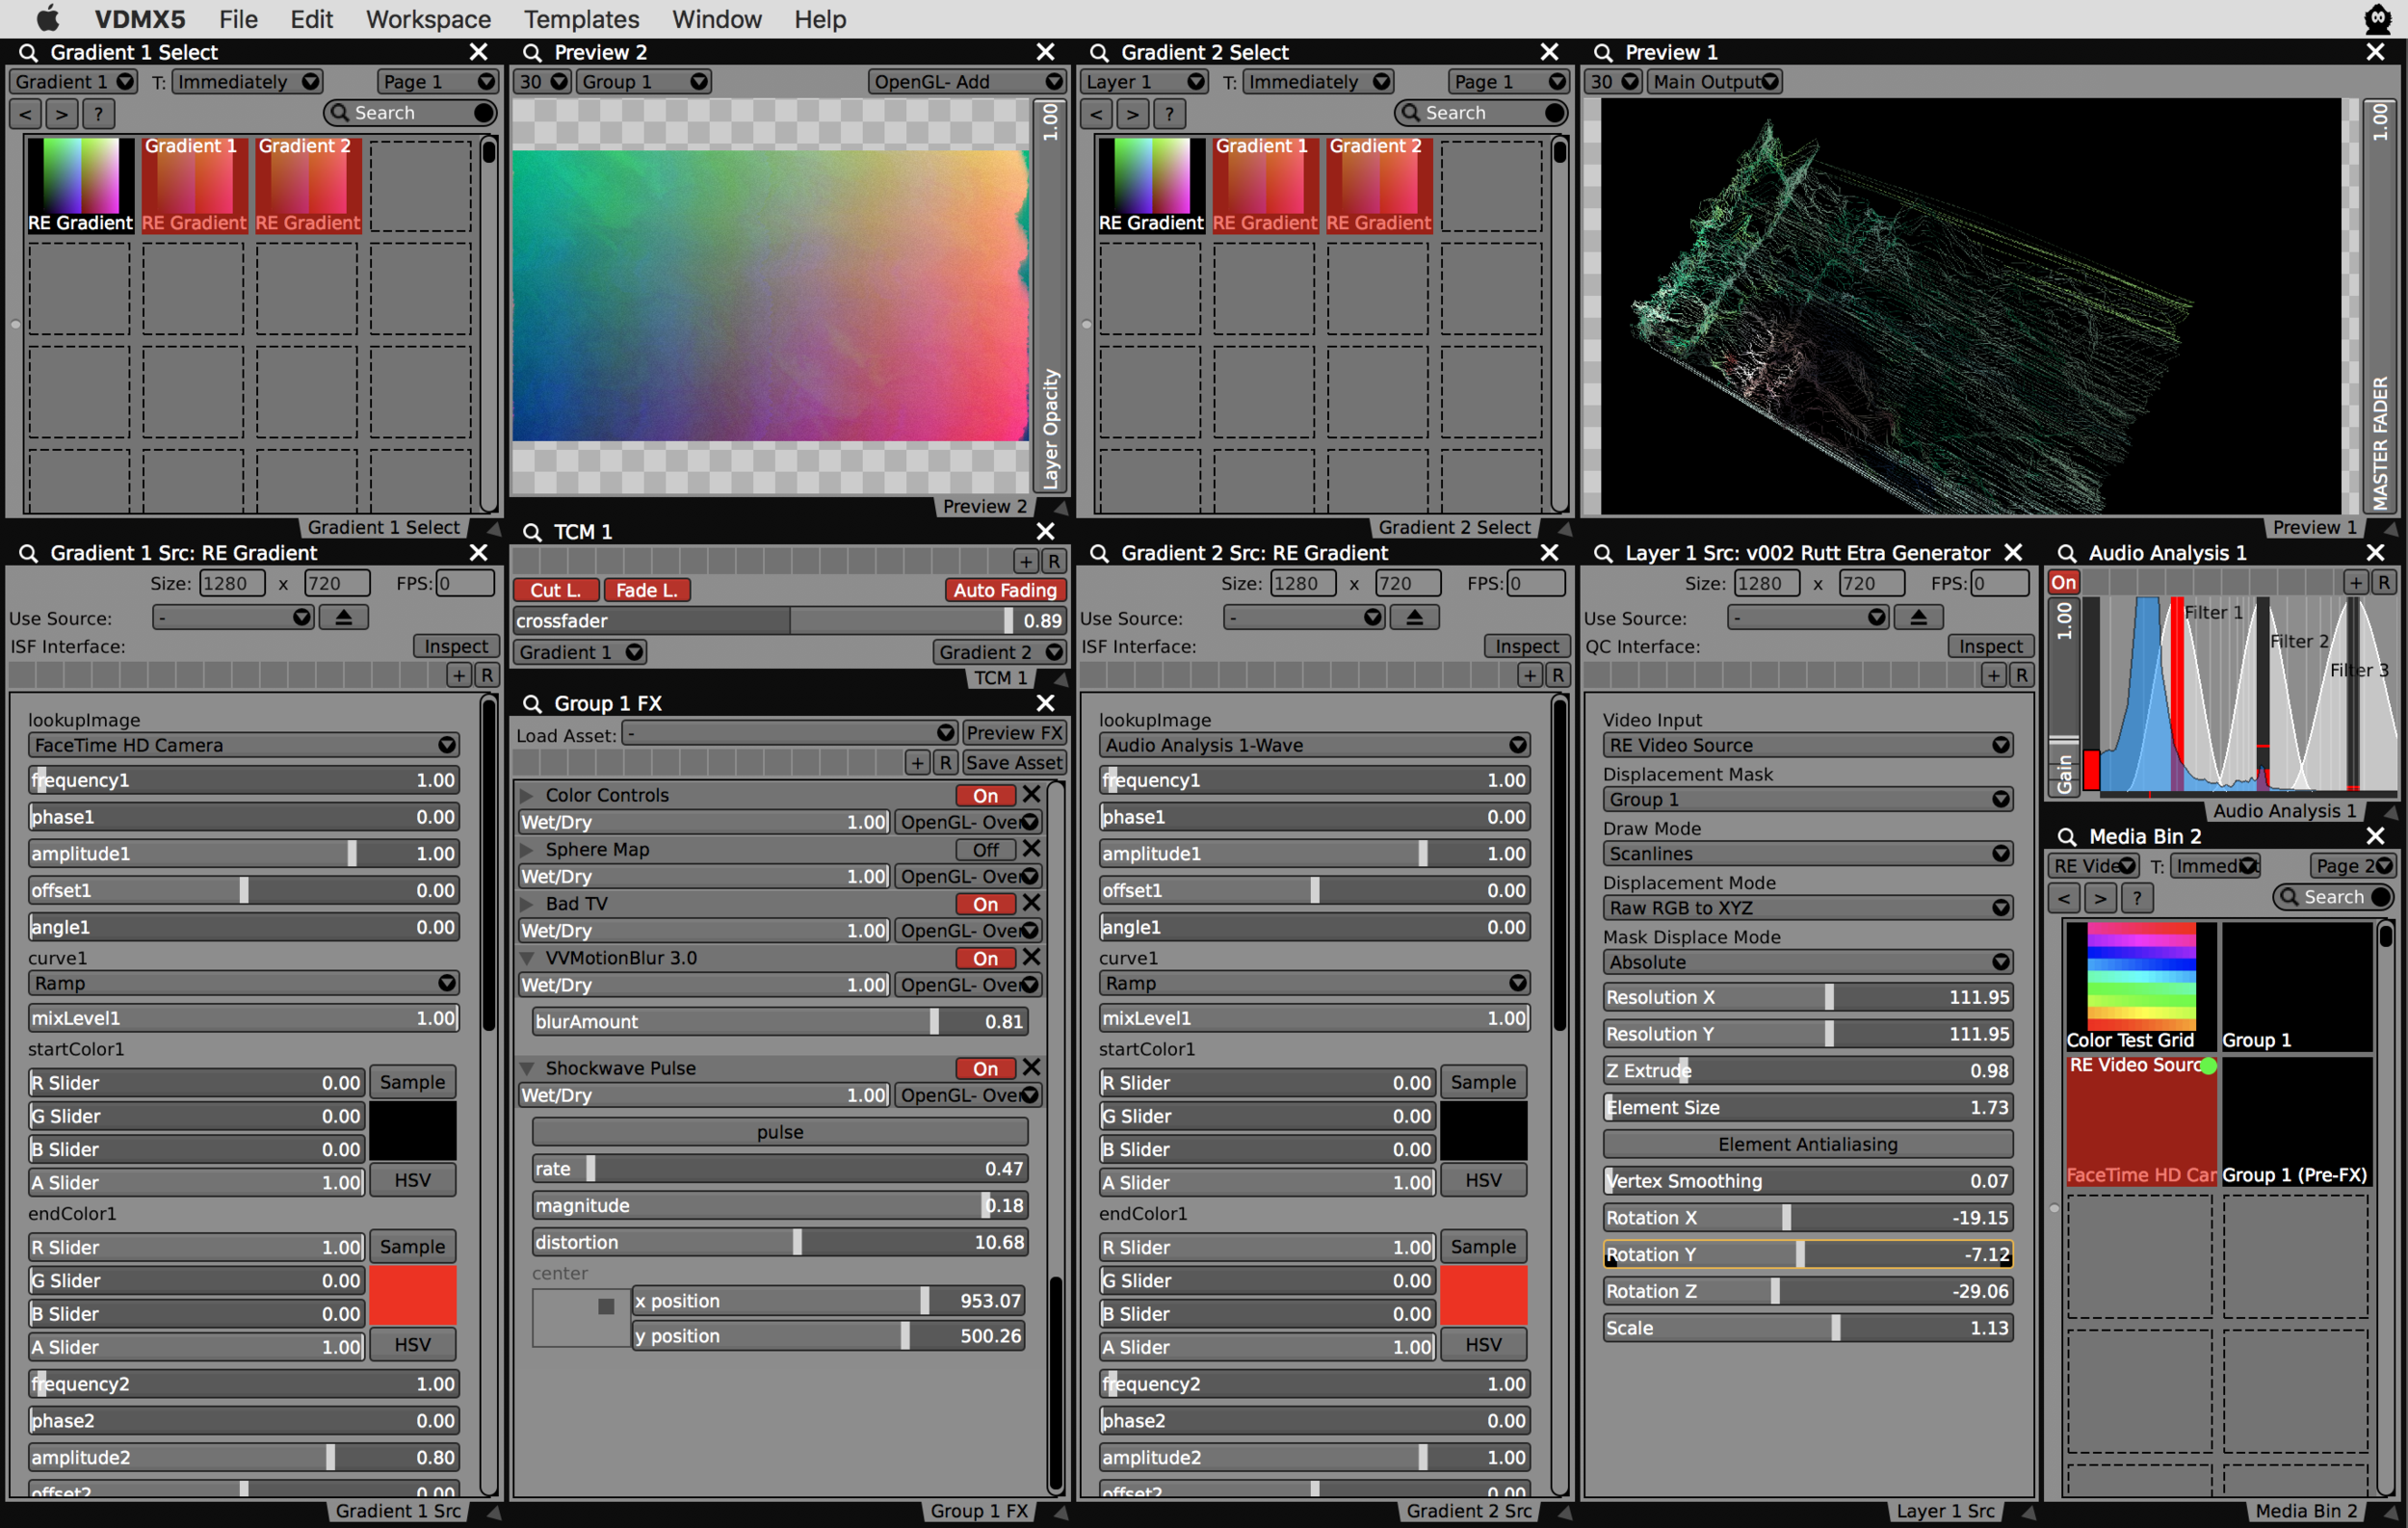
Task: Remove the Color Controls effect with its X
Action: click(1032, 794)
